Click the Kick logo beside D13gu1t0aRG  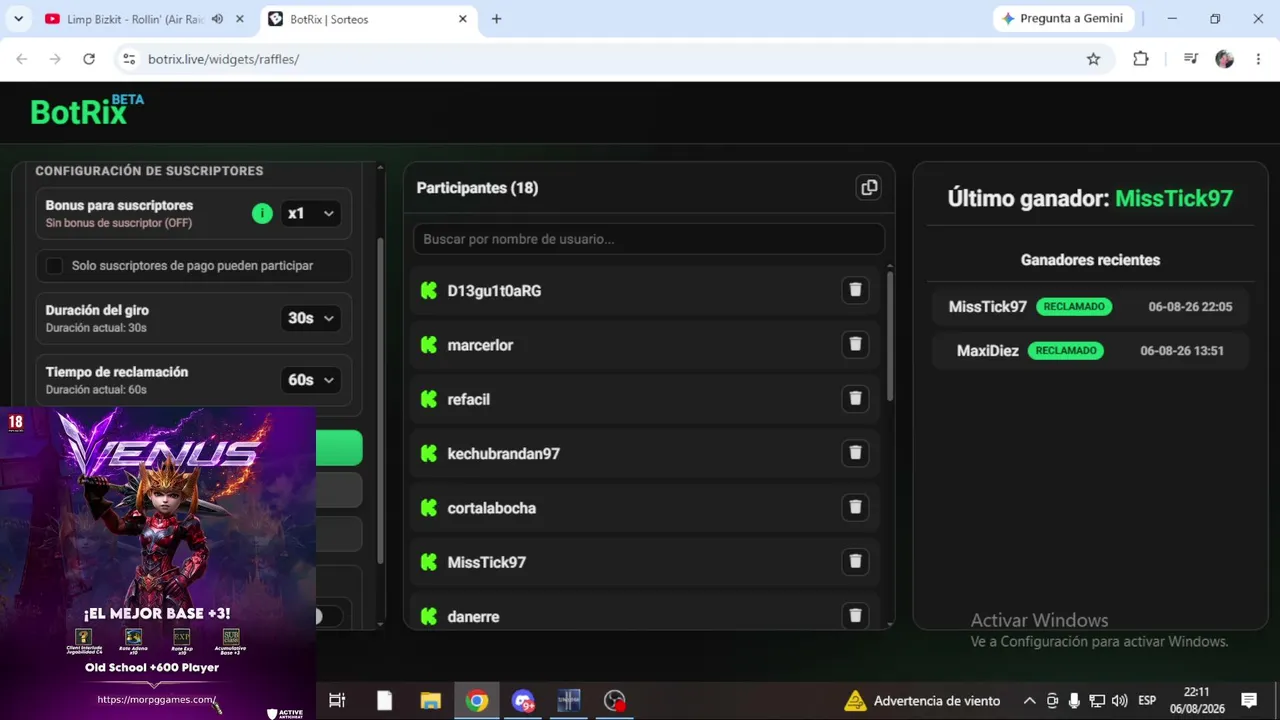[429, 291]
